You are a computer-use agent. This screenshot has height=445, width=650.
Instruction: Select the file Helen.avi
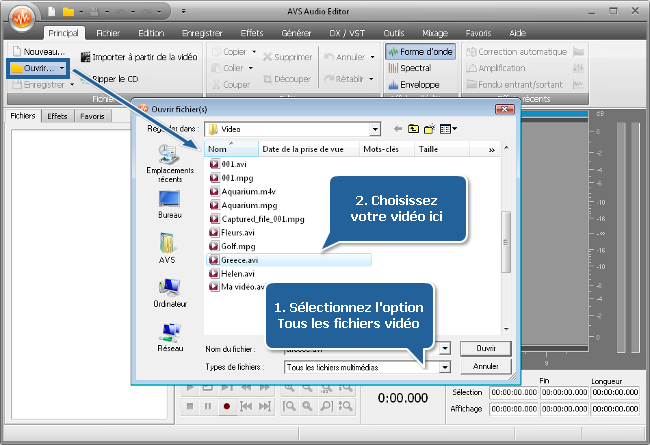[x=232, y=274]
